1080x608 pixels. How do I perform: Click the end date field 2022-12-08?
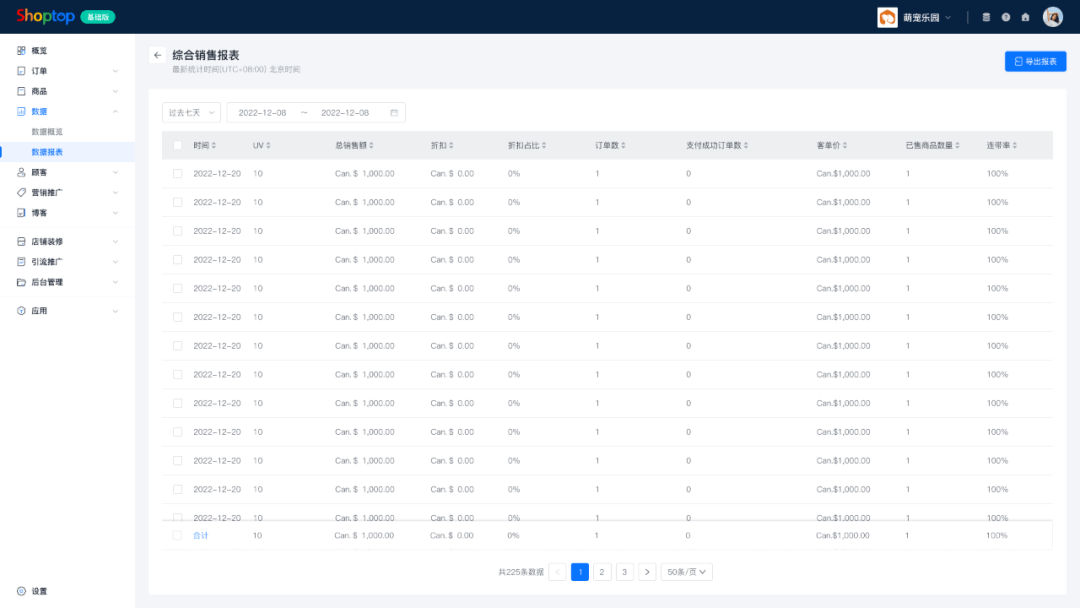tap(345, 113)
